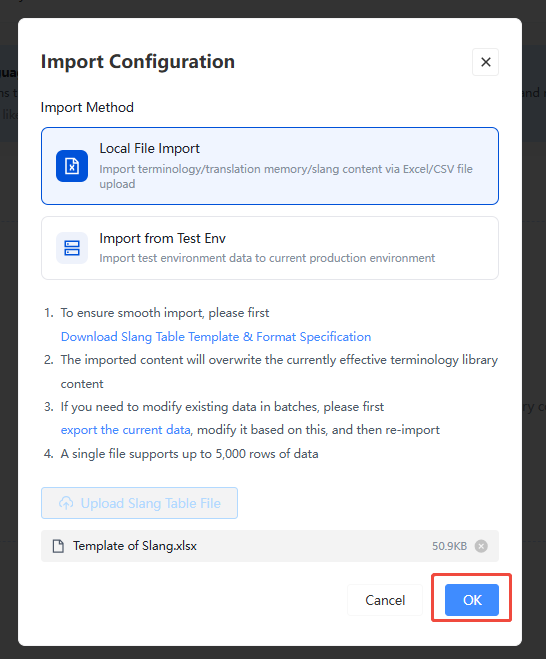
Task: Choose the Import from Test Env option
Action: click(x=270, y=248)
